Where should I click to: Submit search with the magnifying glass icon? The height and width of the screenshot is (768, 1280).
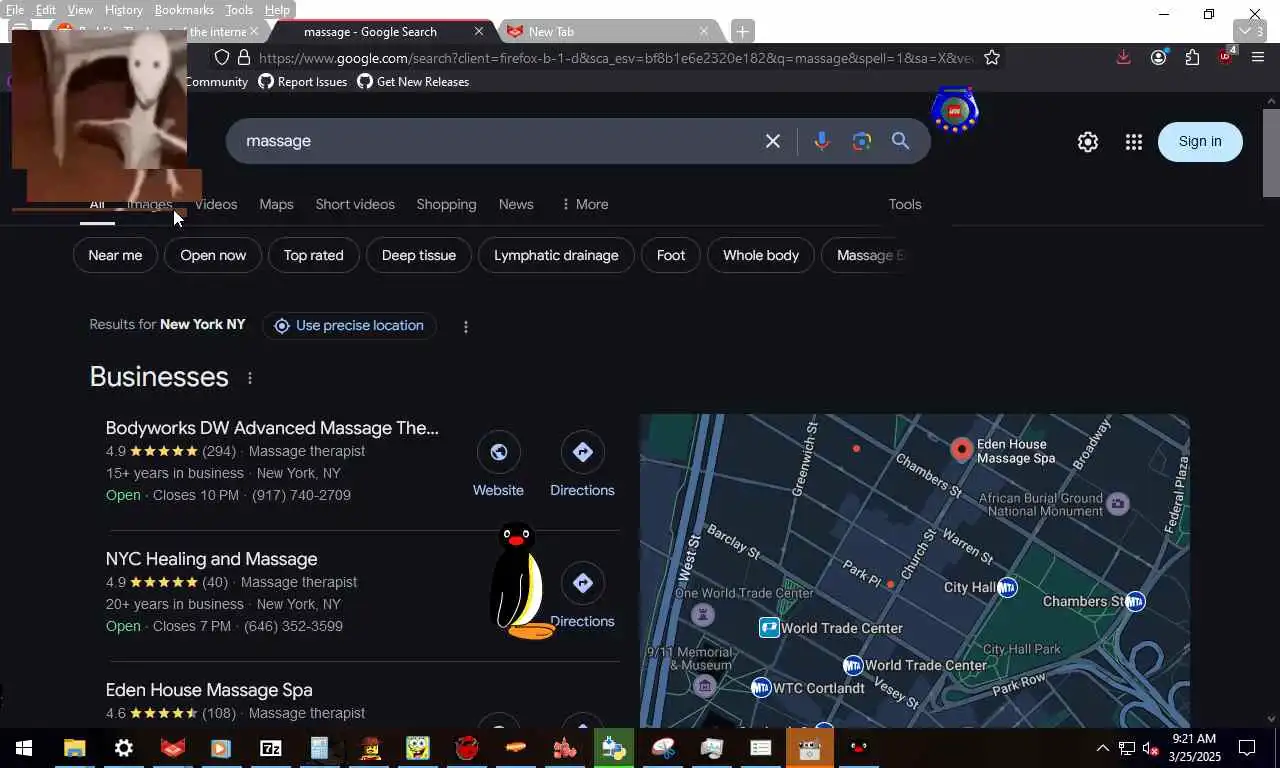pyautogui.click(x=900, y=141)
